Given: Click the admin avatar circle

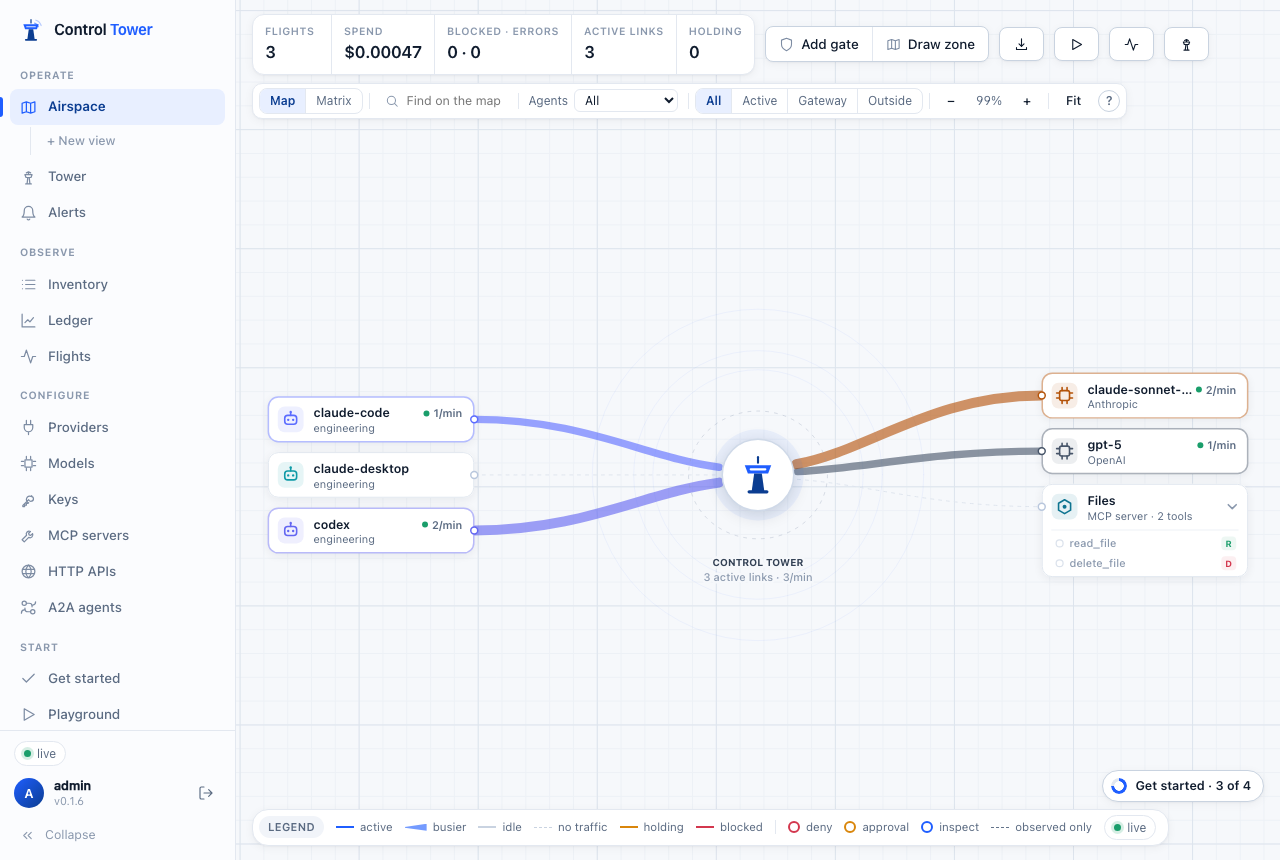Looking at the screenshot, I should point(29,793).
